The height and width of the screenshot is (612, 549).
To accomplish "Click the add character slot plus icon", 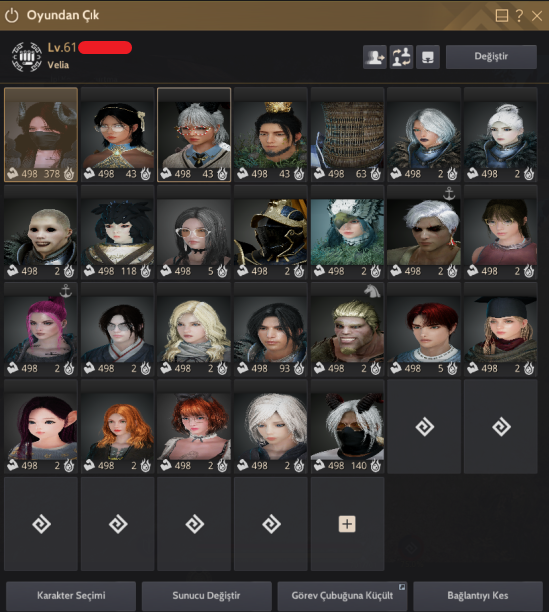I will (347, 524).
